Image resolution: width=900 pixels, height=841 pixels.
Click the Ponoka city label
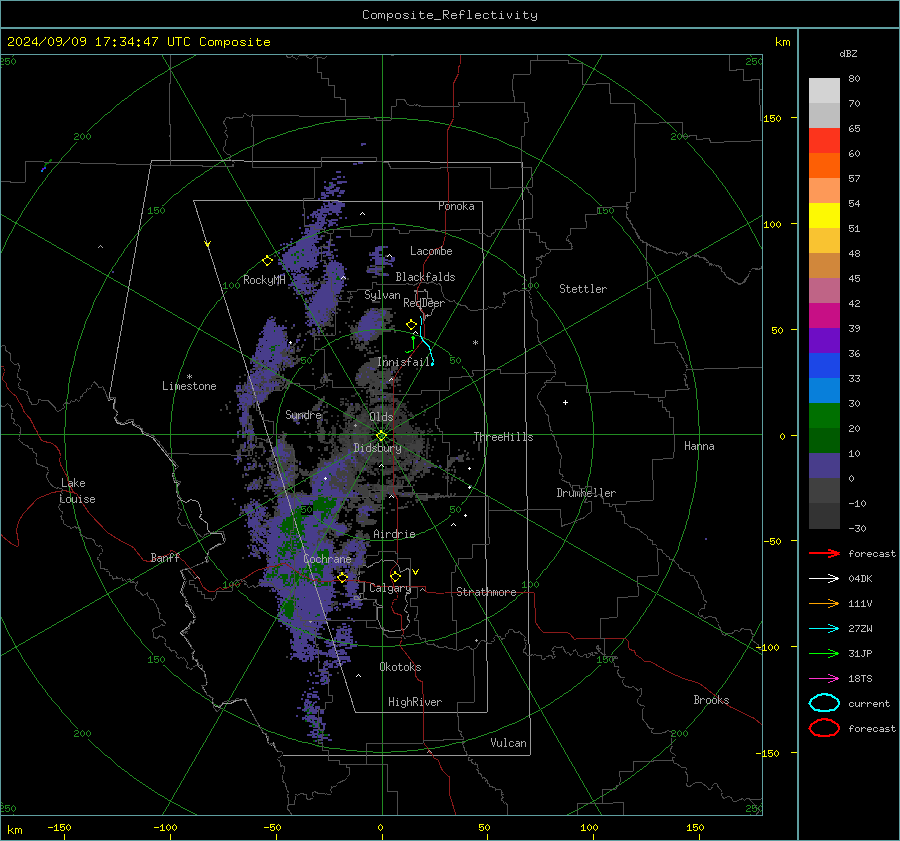(x=456, y=206)
